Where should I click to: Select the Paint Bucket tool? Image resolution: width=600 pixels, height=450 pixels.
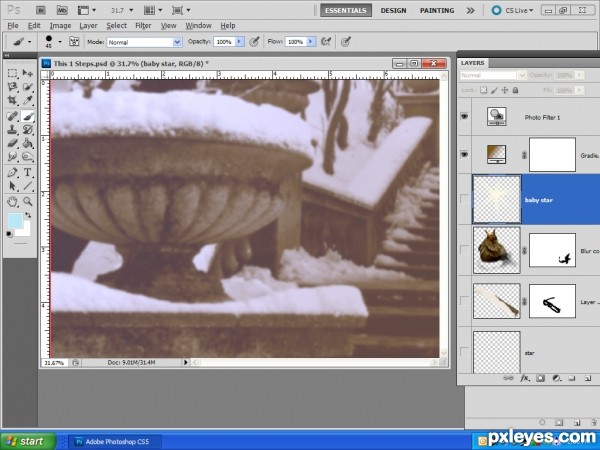click(28, 143)
